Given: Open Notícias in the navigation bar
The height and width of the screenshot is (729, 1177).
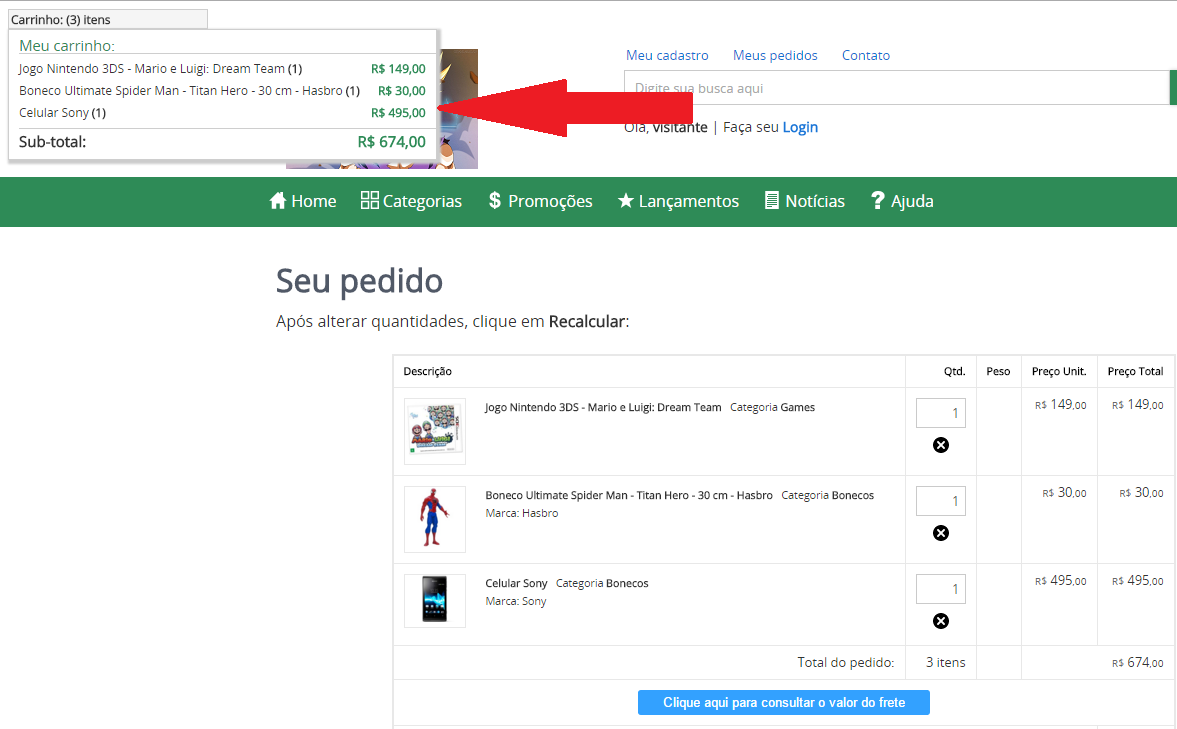Looking at the screenshot, I should (805, 201).
